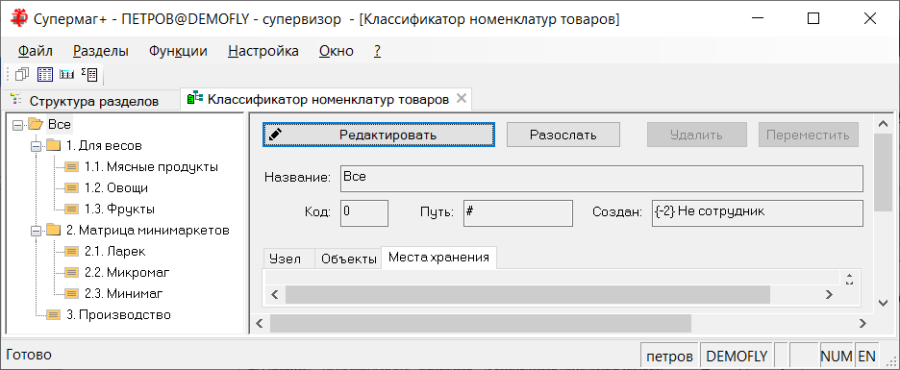The image size is (900, 370).
Task: Click the blue table grid toolbar icon
Action: point(45,74)
